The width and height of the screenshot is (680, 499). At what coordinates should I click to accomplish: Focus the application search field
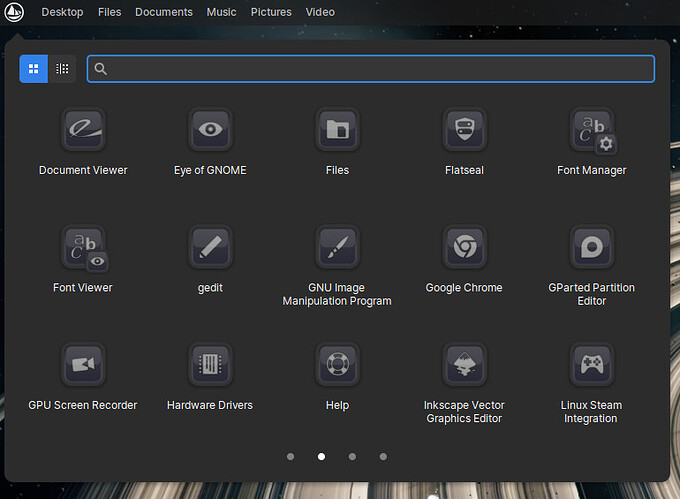[x=371, y=68]
